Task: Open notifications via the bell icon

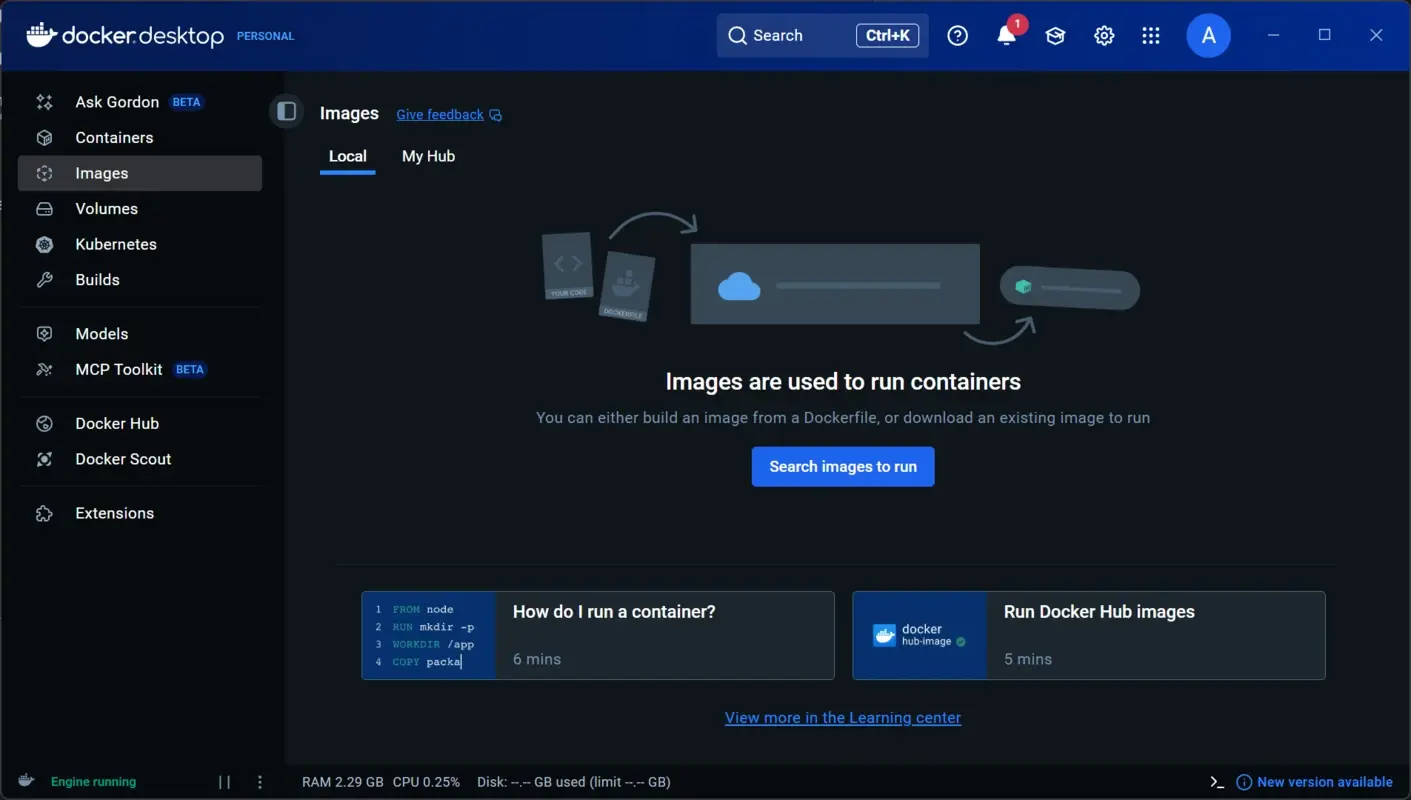Action: click(x=1006, y=35)
